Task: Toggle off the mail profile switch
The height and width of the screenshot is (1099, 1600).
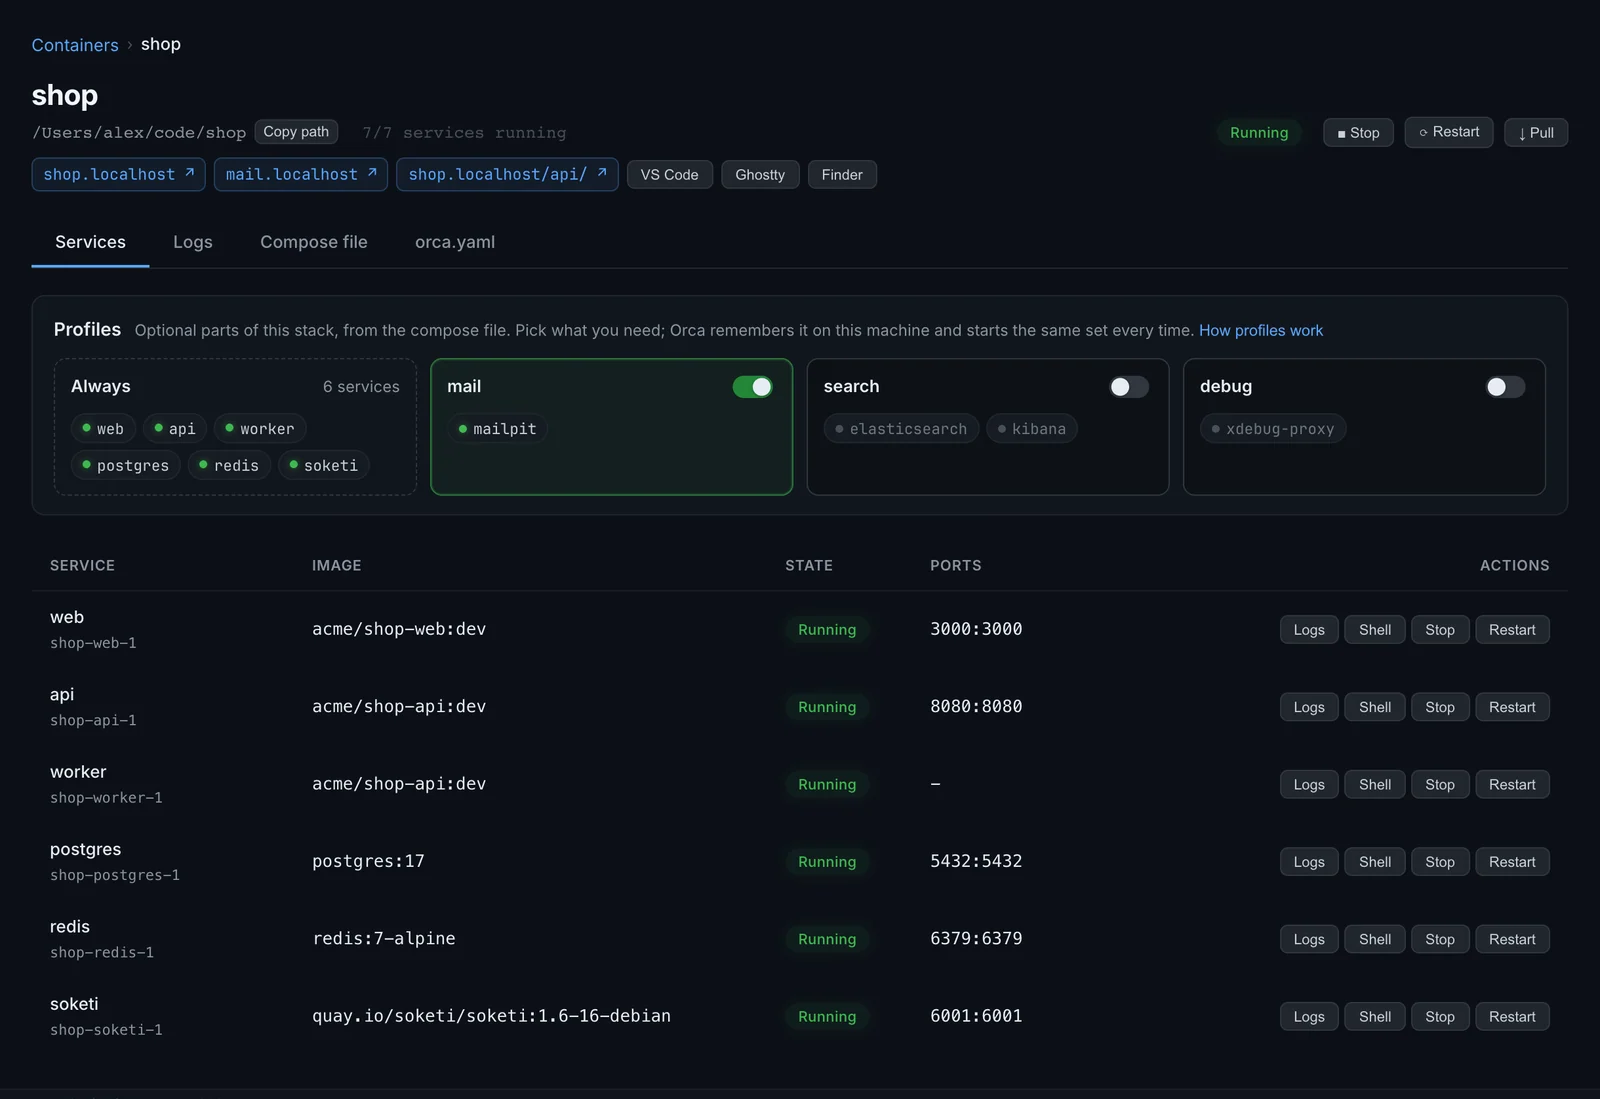Action: point(752,387)
